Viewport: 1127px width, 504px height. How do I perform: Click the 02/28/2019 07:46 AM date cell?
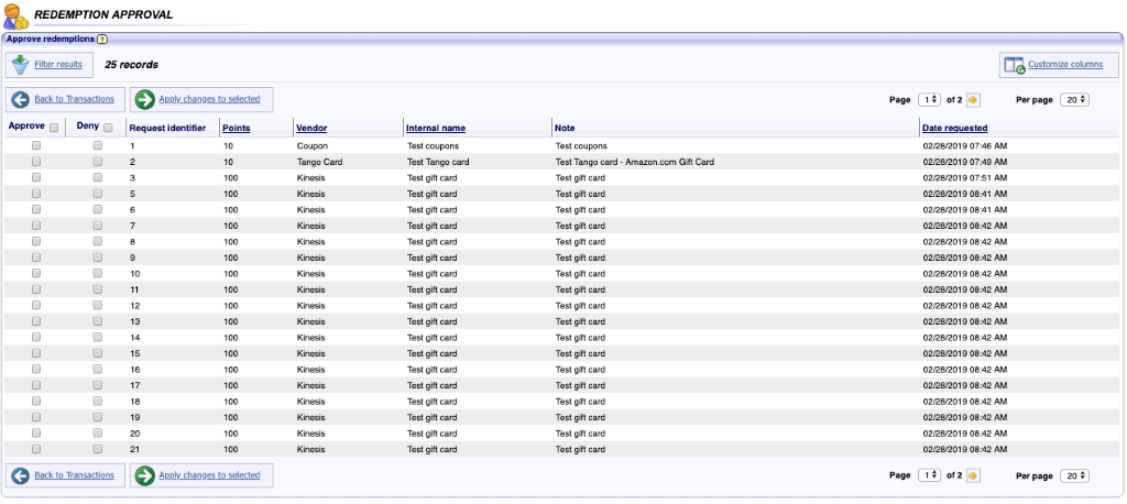(965, 146)
